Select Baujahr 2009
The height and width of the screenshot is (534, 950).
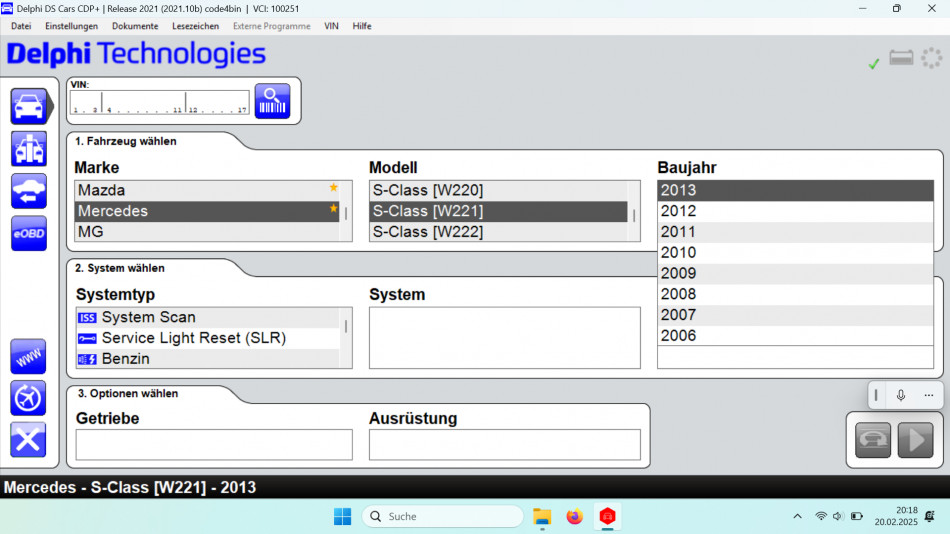[796, 273]
